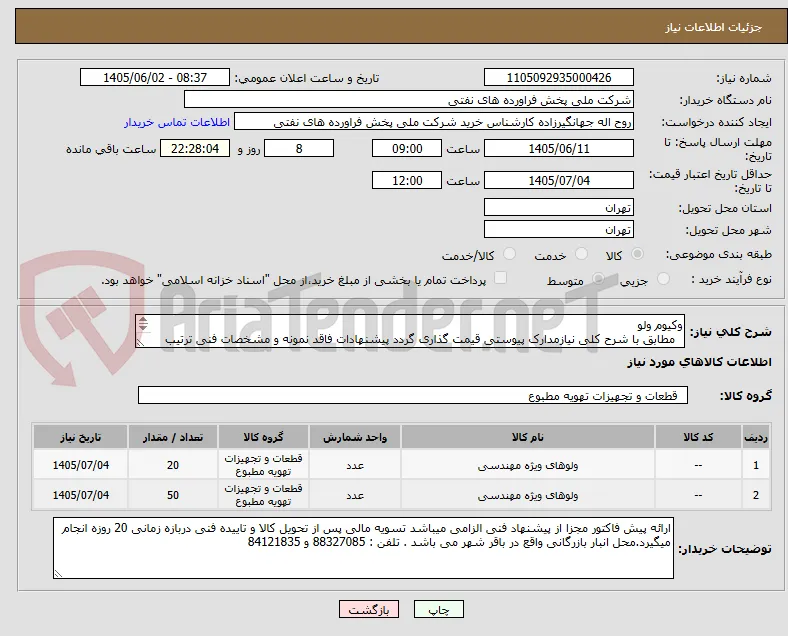Screen dimensions: 788x636
Task: Click the delivery city field تهران
Action: point(559,230)
